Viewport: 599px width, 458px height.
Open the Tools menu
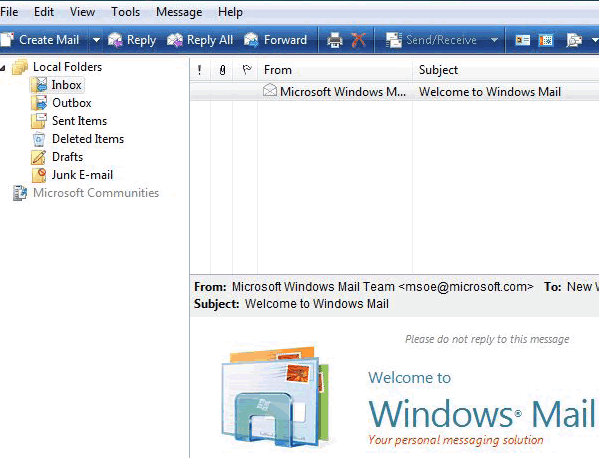pos(125,12)
